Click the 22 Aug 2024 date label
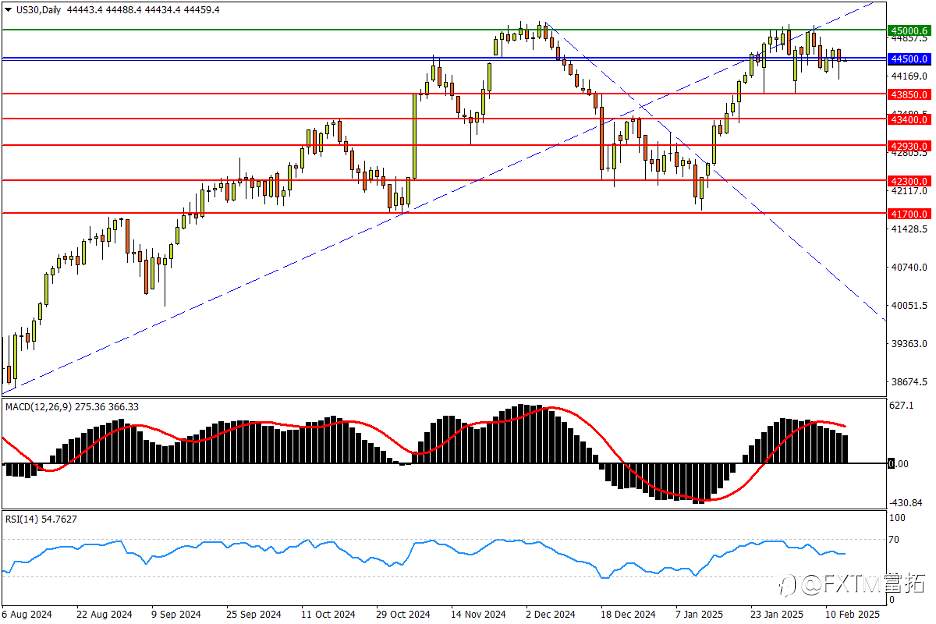The width and height of the screenshot is (936, 624). tap(104, 614)
